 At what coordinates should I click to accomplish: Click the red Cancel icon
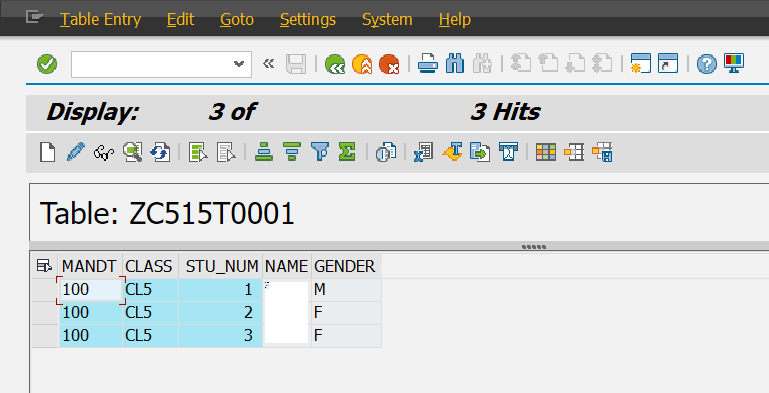[x=389, y=64]
